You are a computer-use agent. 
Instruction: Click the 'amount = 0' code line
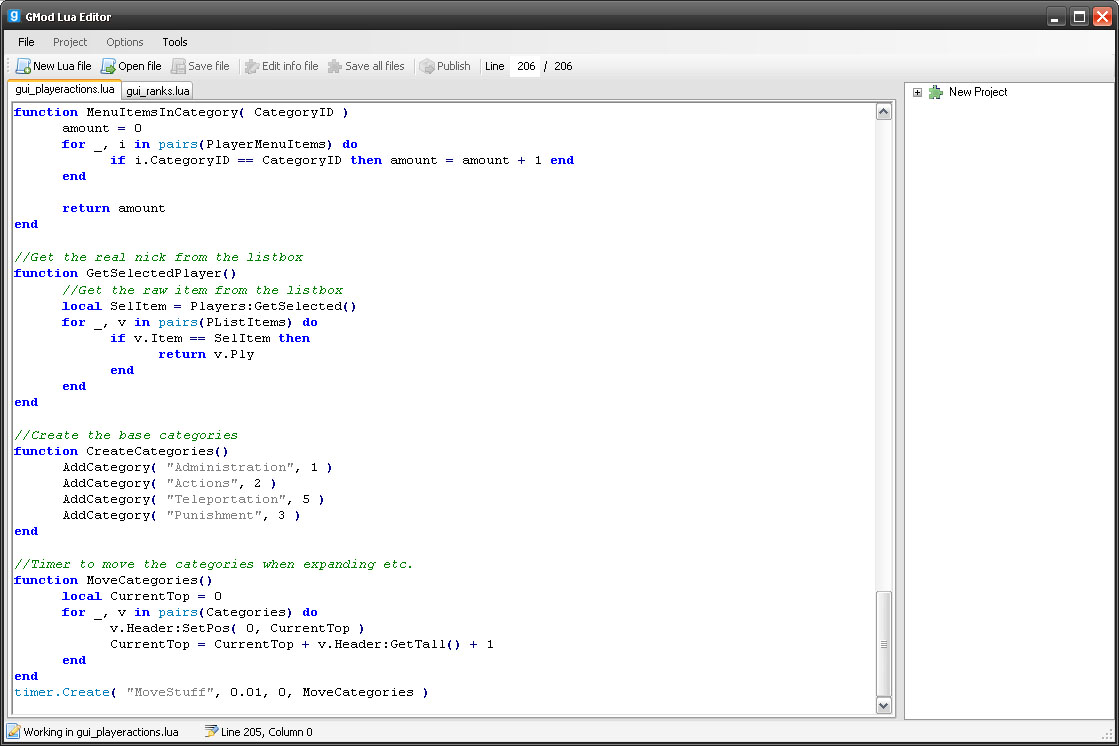pos(102,128)
